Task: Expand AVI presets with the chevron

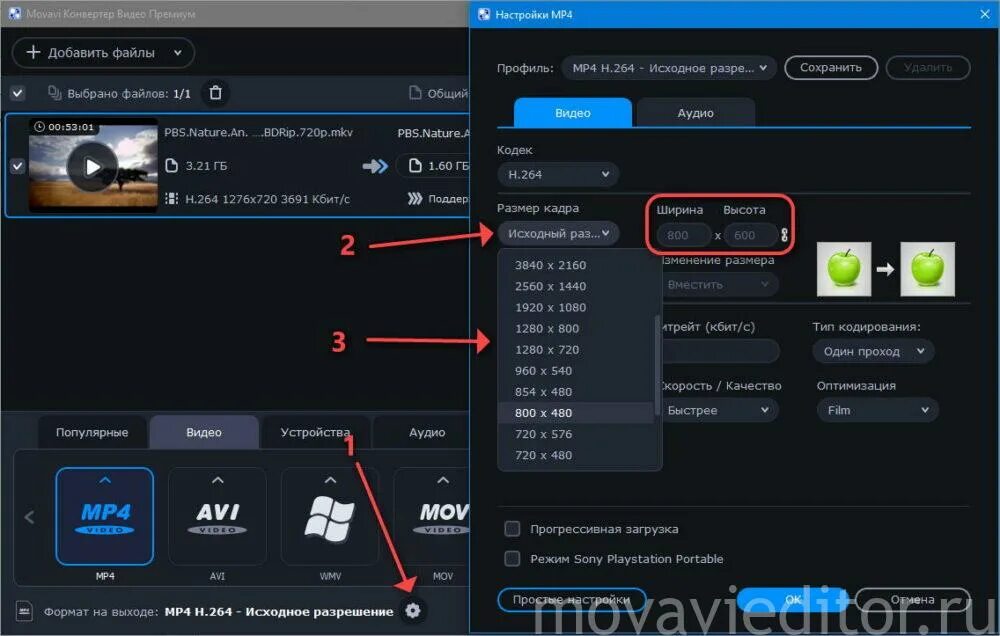Action: (x=217, y=480)
